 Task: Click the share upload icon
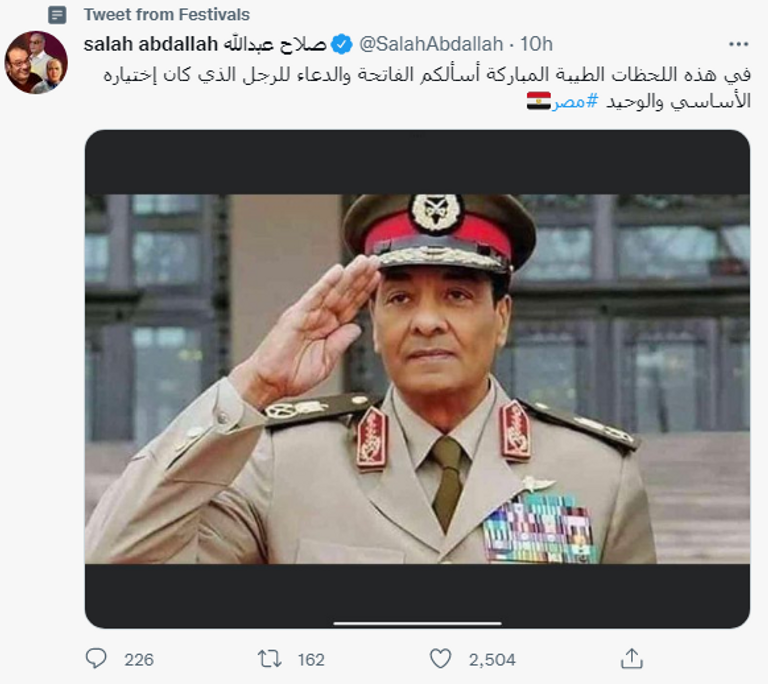tap(631, 658)
